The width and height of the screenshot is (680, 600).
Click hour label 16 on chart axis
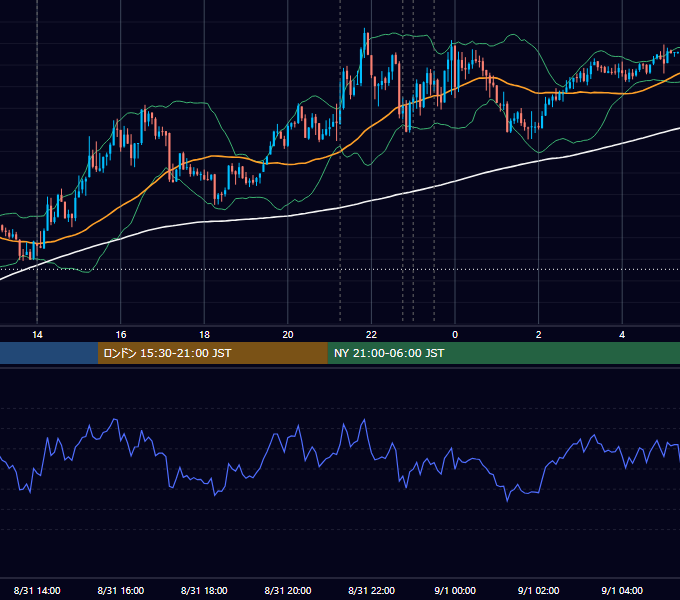121,335
